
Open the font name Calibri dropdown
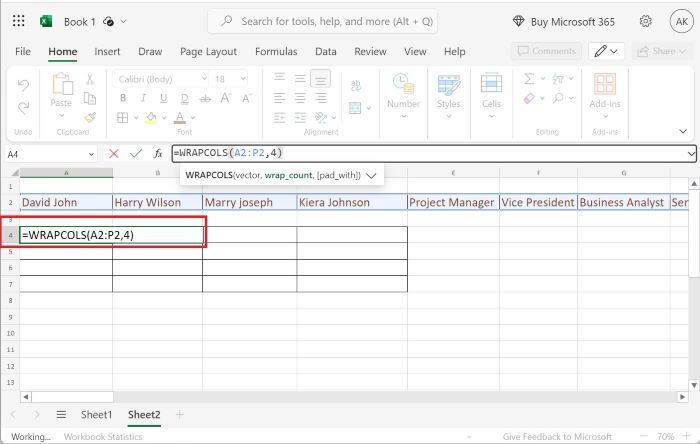[204, 79]
